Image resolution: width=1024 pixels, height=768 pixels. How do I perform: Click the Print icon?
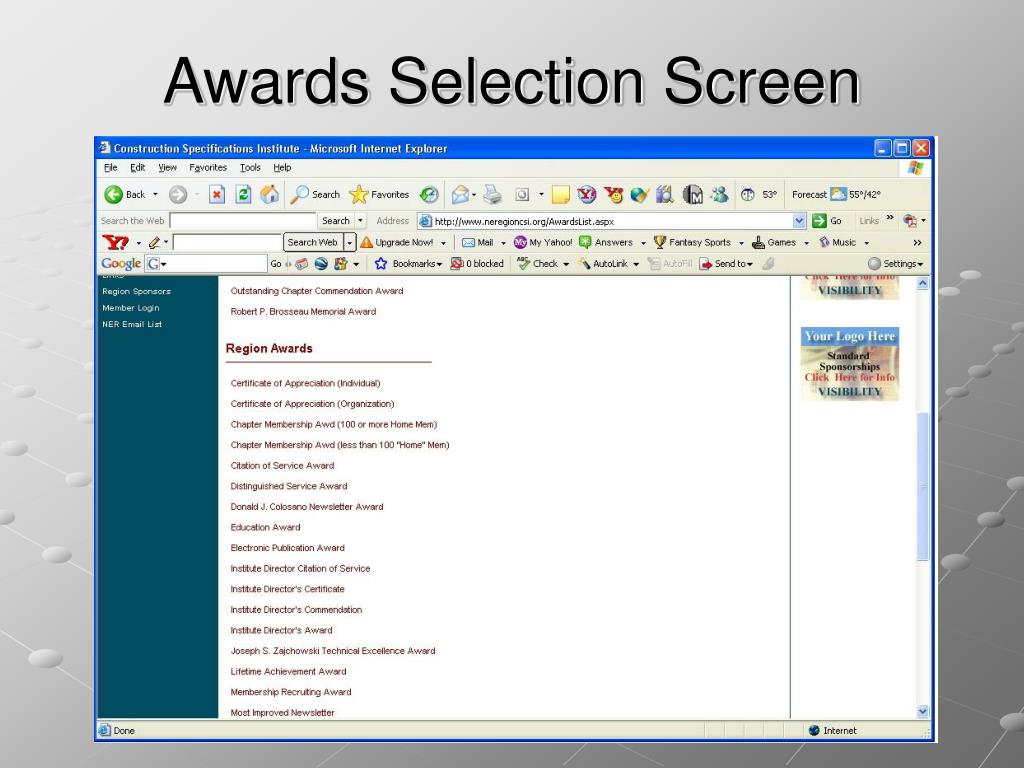click(493, 194)
